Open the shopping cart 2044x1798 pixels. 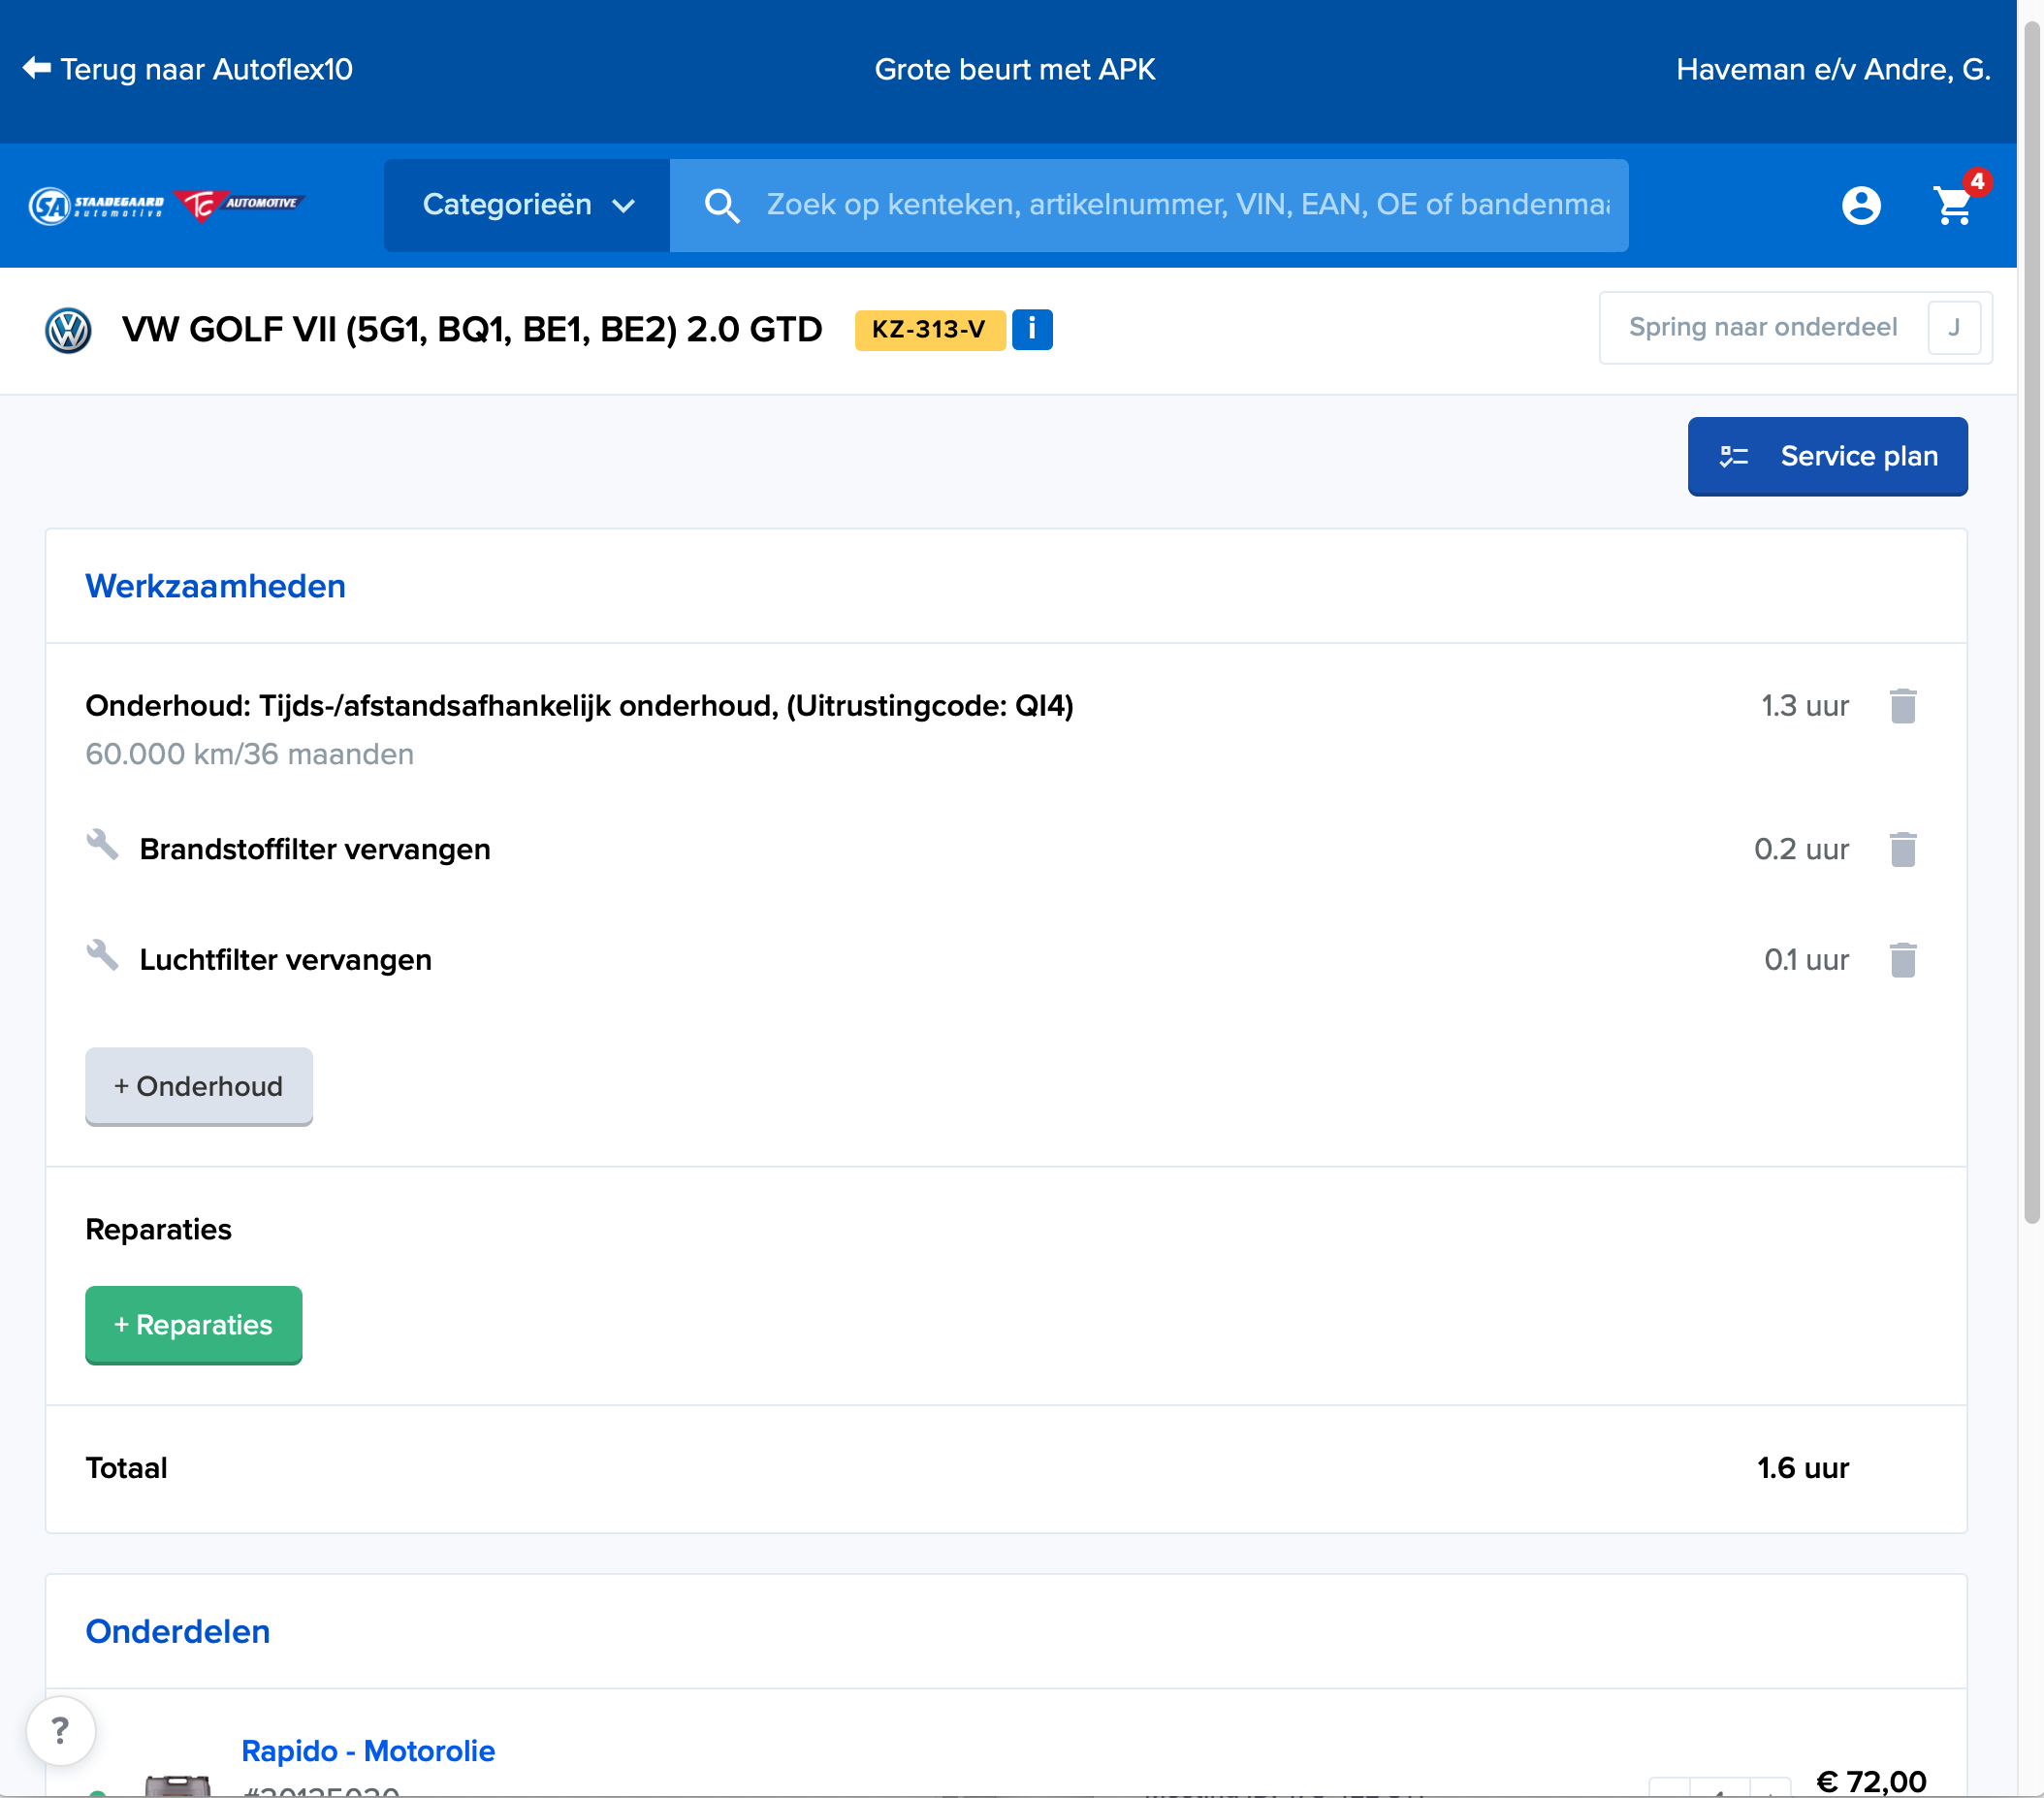pos(1952,205)
